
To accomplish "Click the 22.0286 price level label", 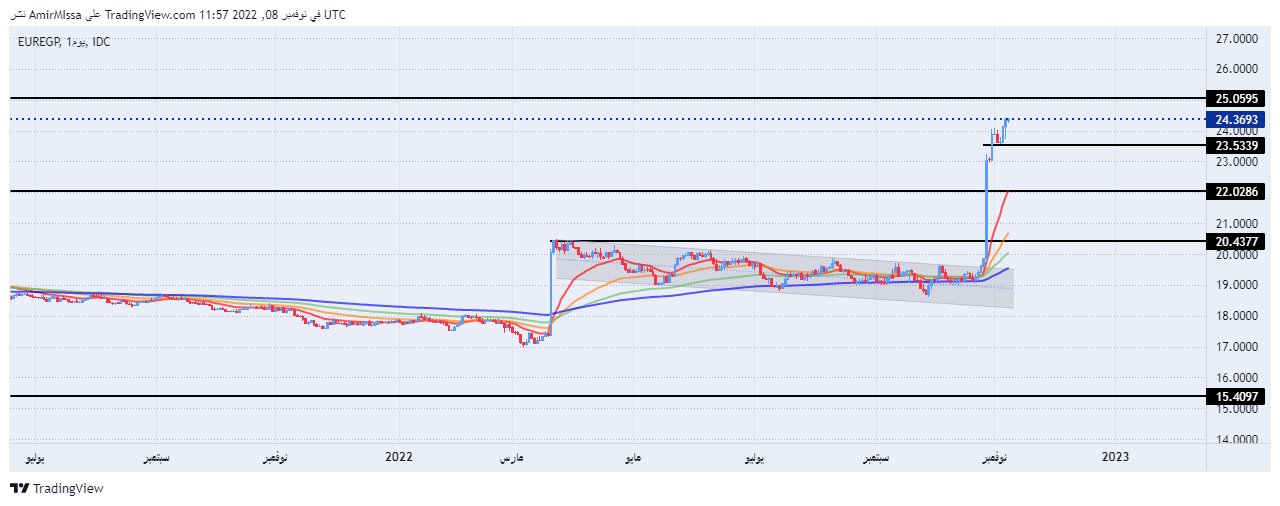I will tap(1236, 191).
